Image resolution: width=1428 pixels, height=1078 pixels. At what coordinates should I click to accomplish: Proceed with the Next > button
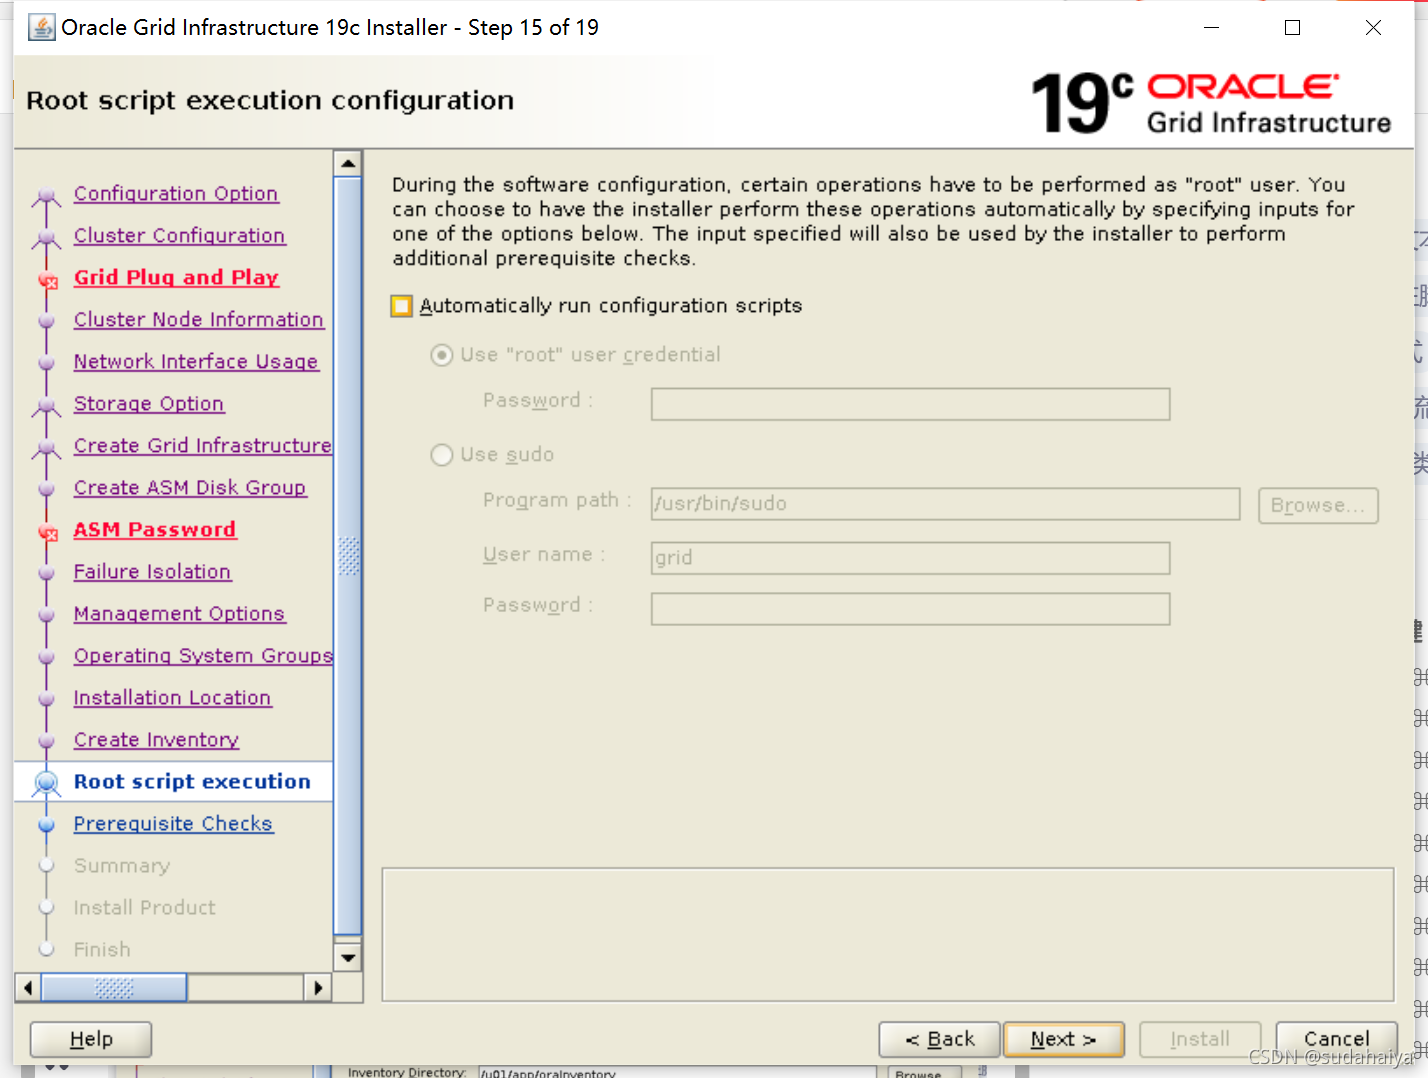pos(1064,1039)
